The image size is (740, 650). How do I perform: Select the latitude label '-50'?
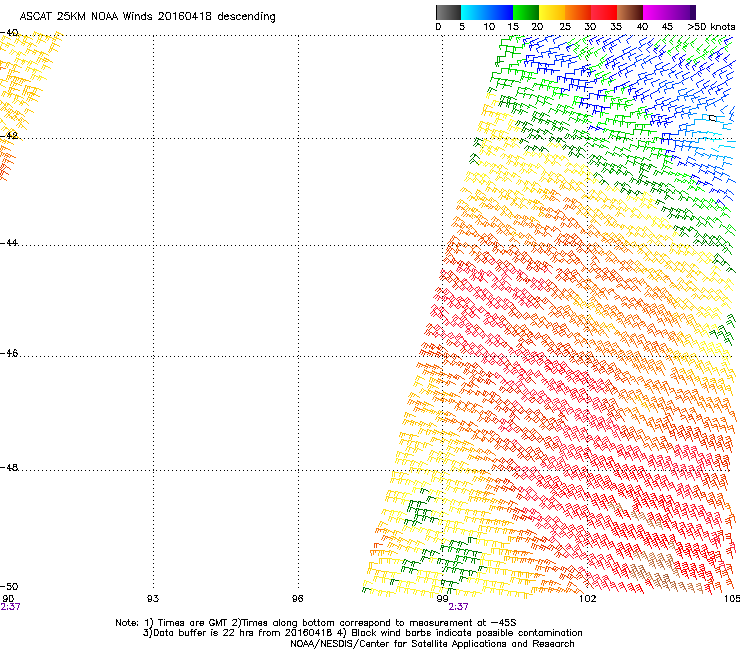(x=9, y=587)
